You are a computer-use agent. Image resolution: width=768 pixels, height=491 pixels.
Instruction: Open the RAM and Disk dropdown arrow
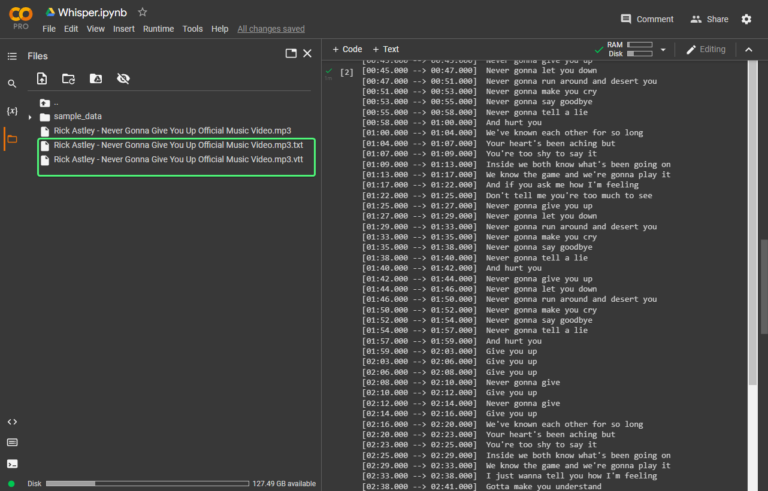664,49
